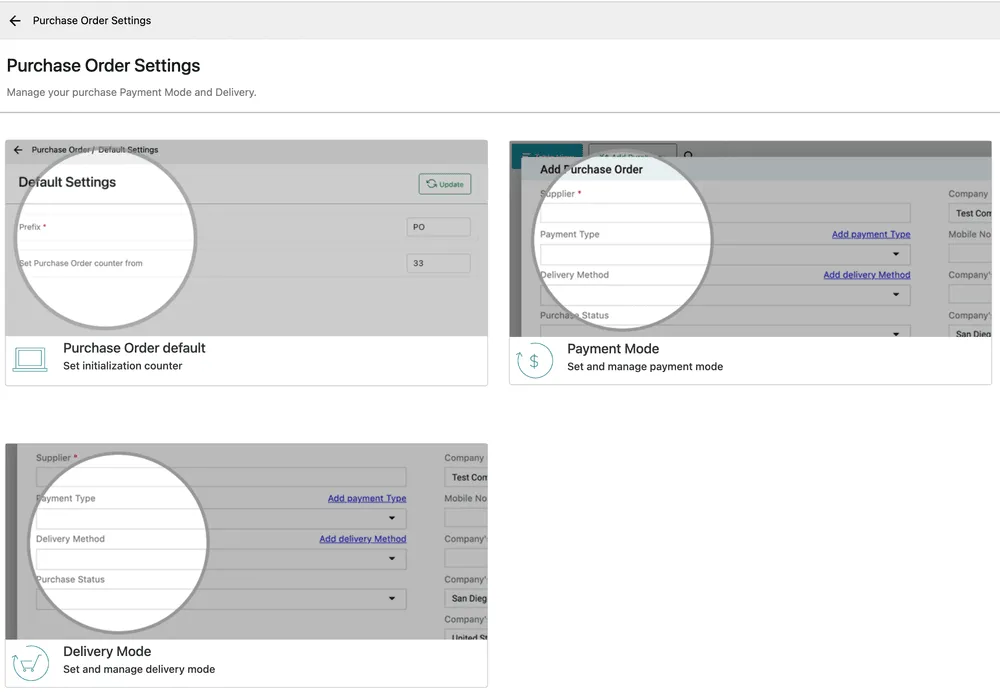Screen dimensions: 1000x697
Task: Click 'Set and manage delivery mode' description
Action: pyautogui.click(x=139, y=670)
